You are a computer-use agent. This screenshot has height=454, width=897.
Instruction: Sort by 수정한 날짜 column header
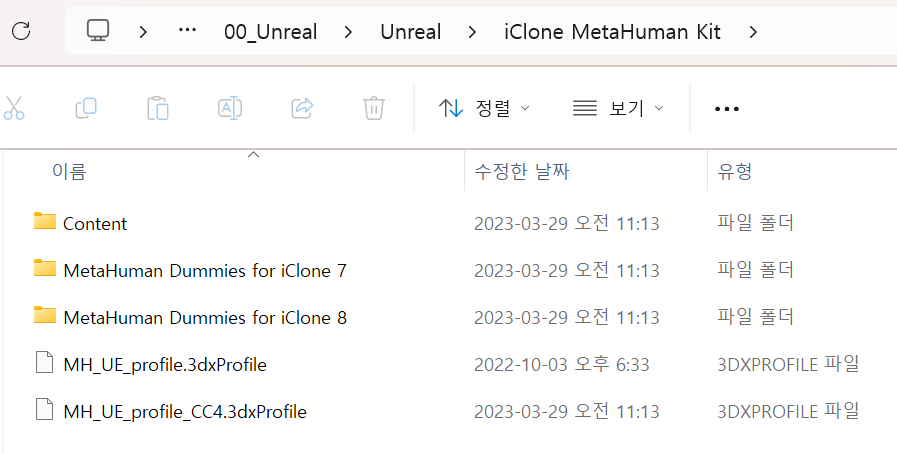coord(522,172)
